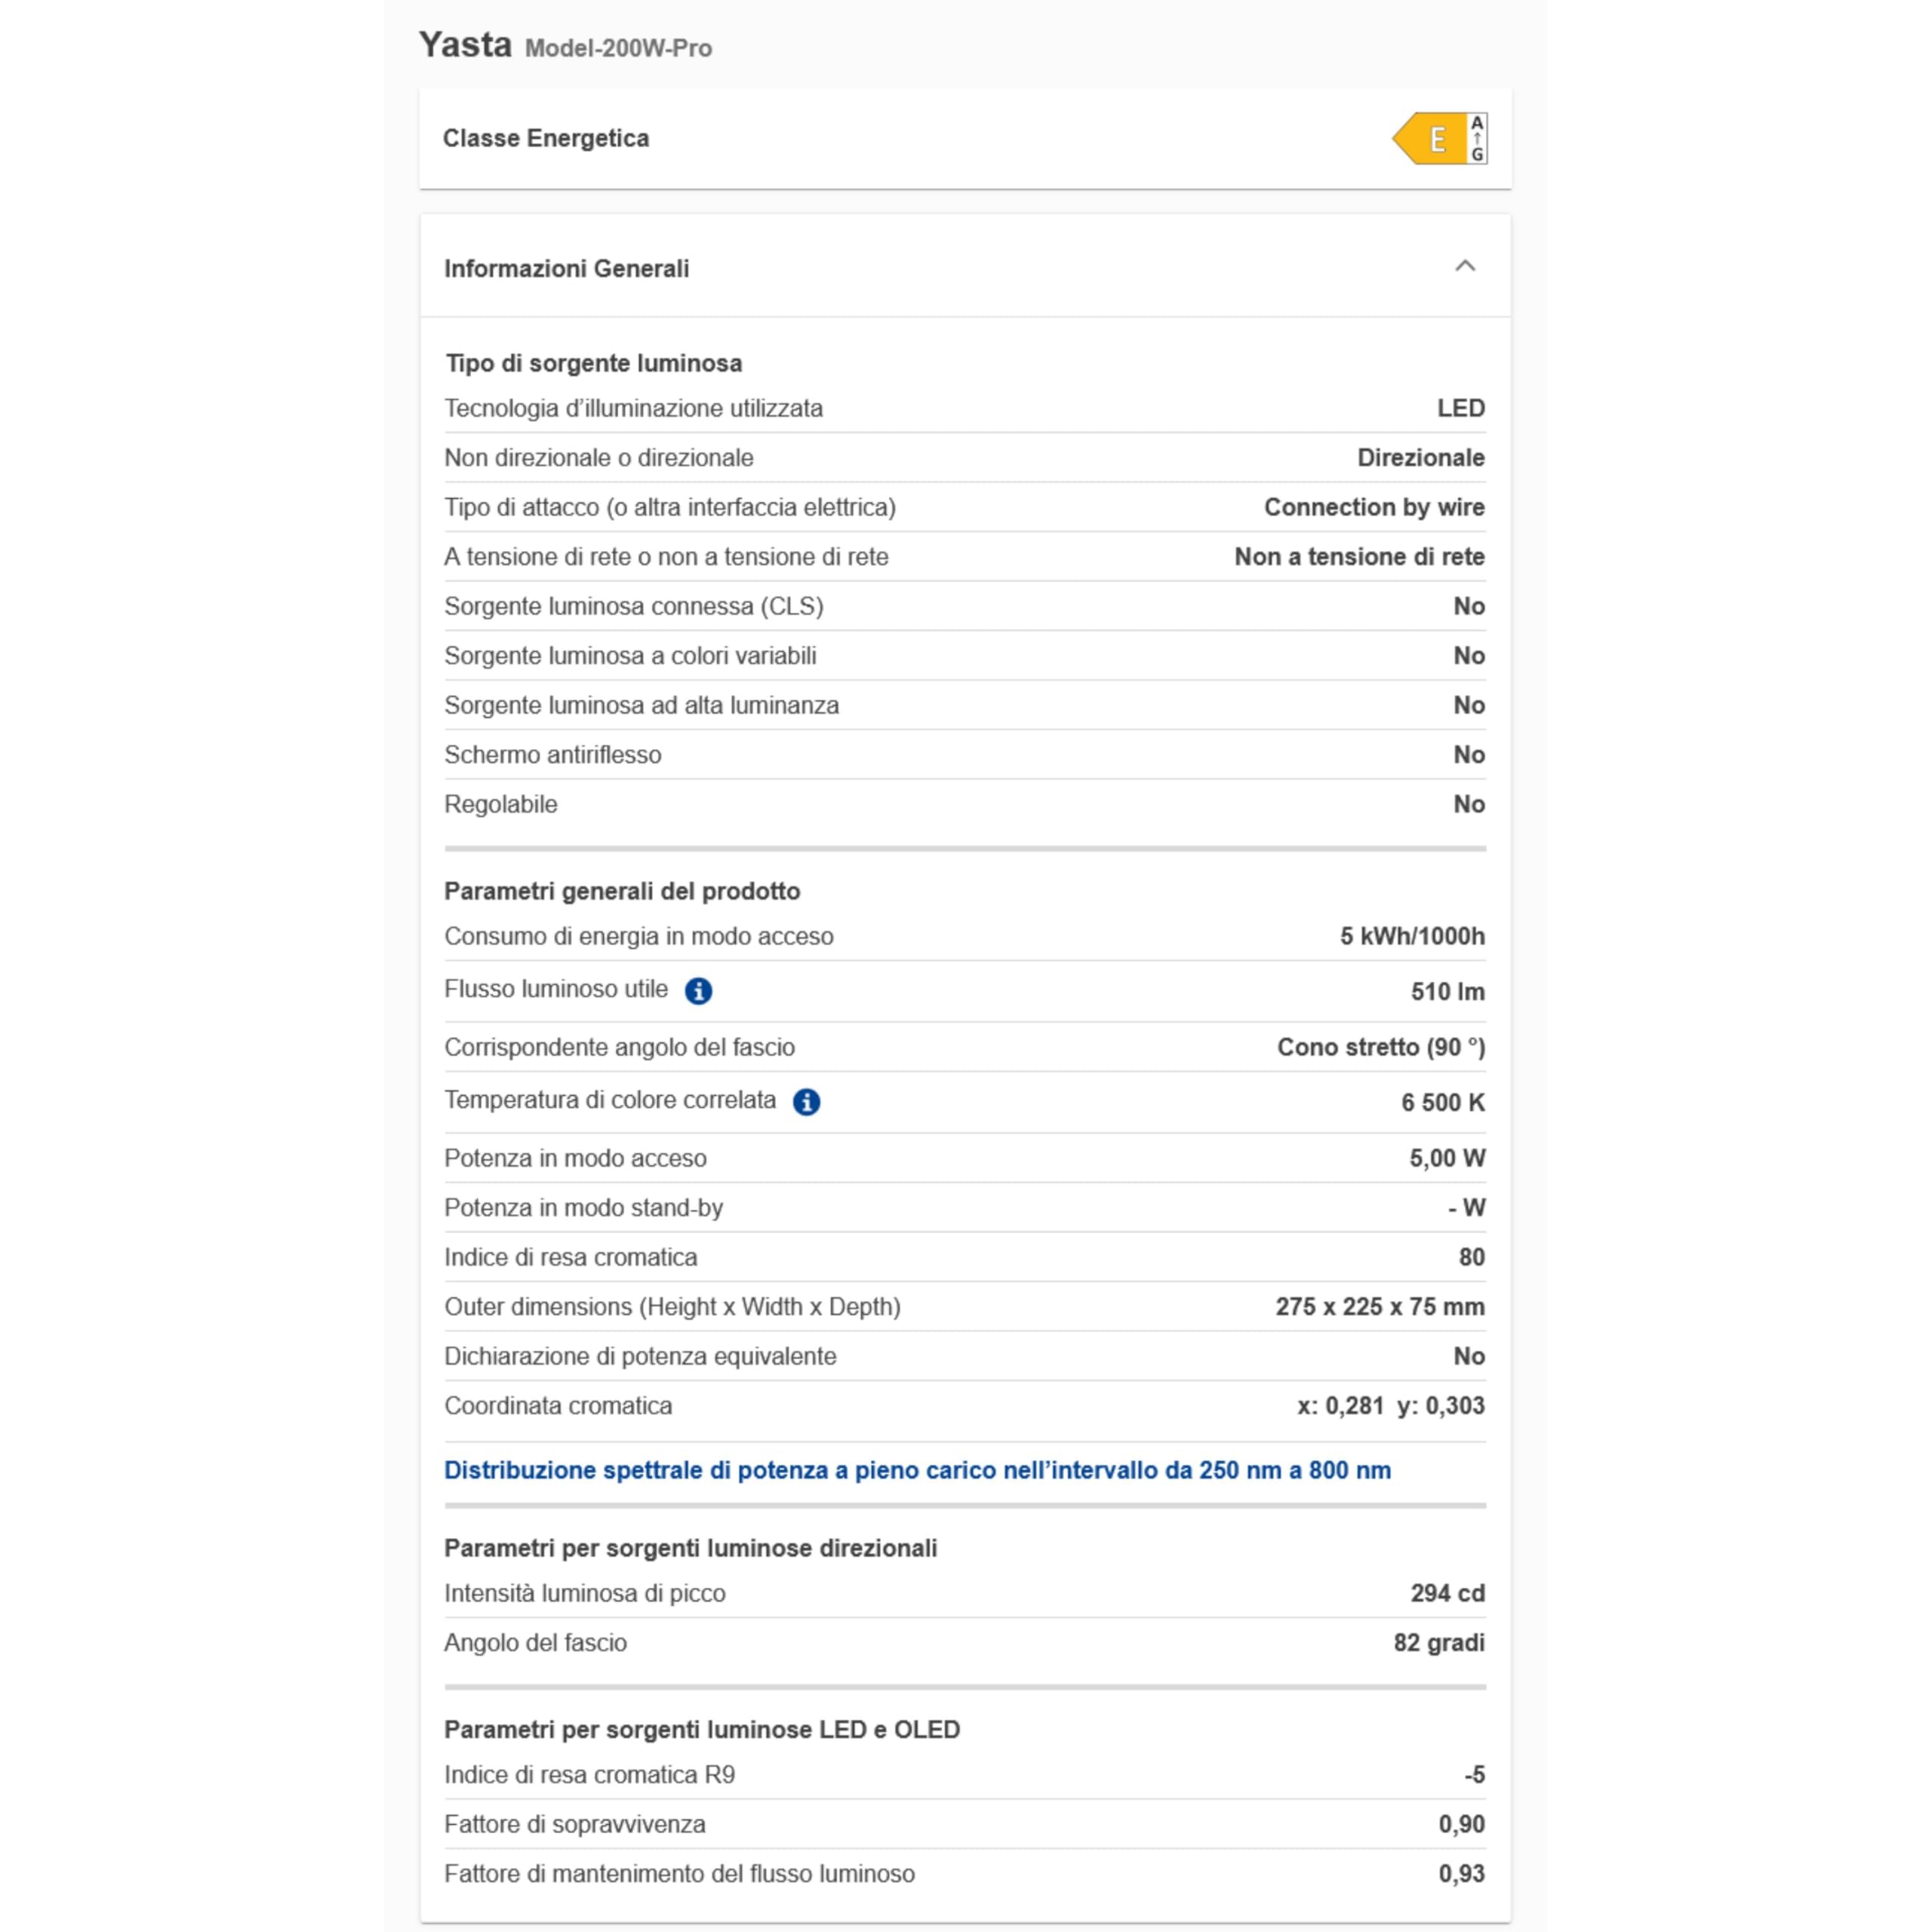Click the Informazioni Generali header title
1932x1932 pixels.
[x=566, y=268]
